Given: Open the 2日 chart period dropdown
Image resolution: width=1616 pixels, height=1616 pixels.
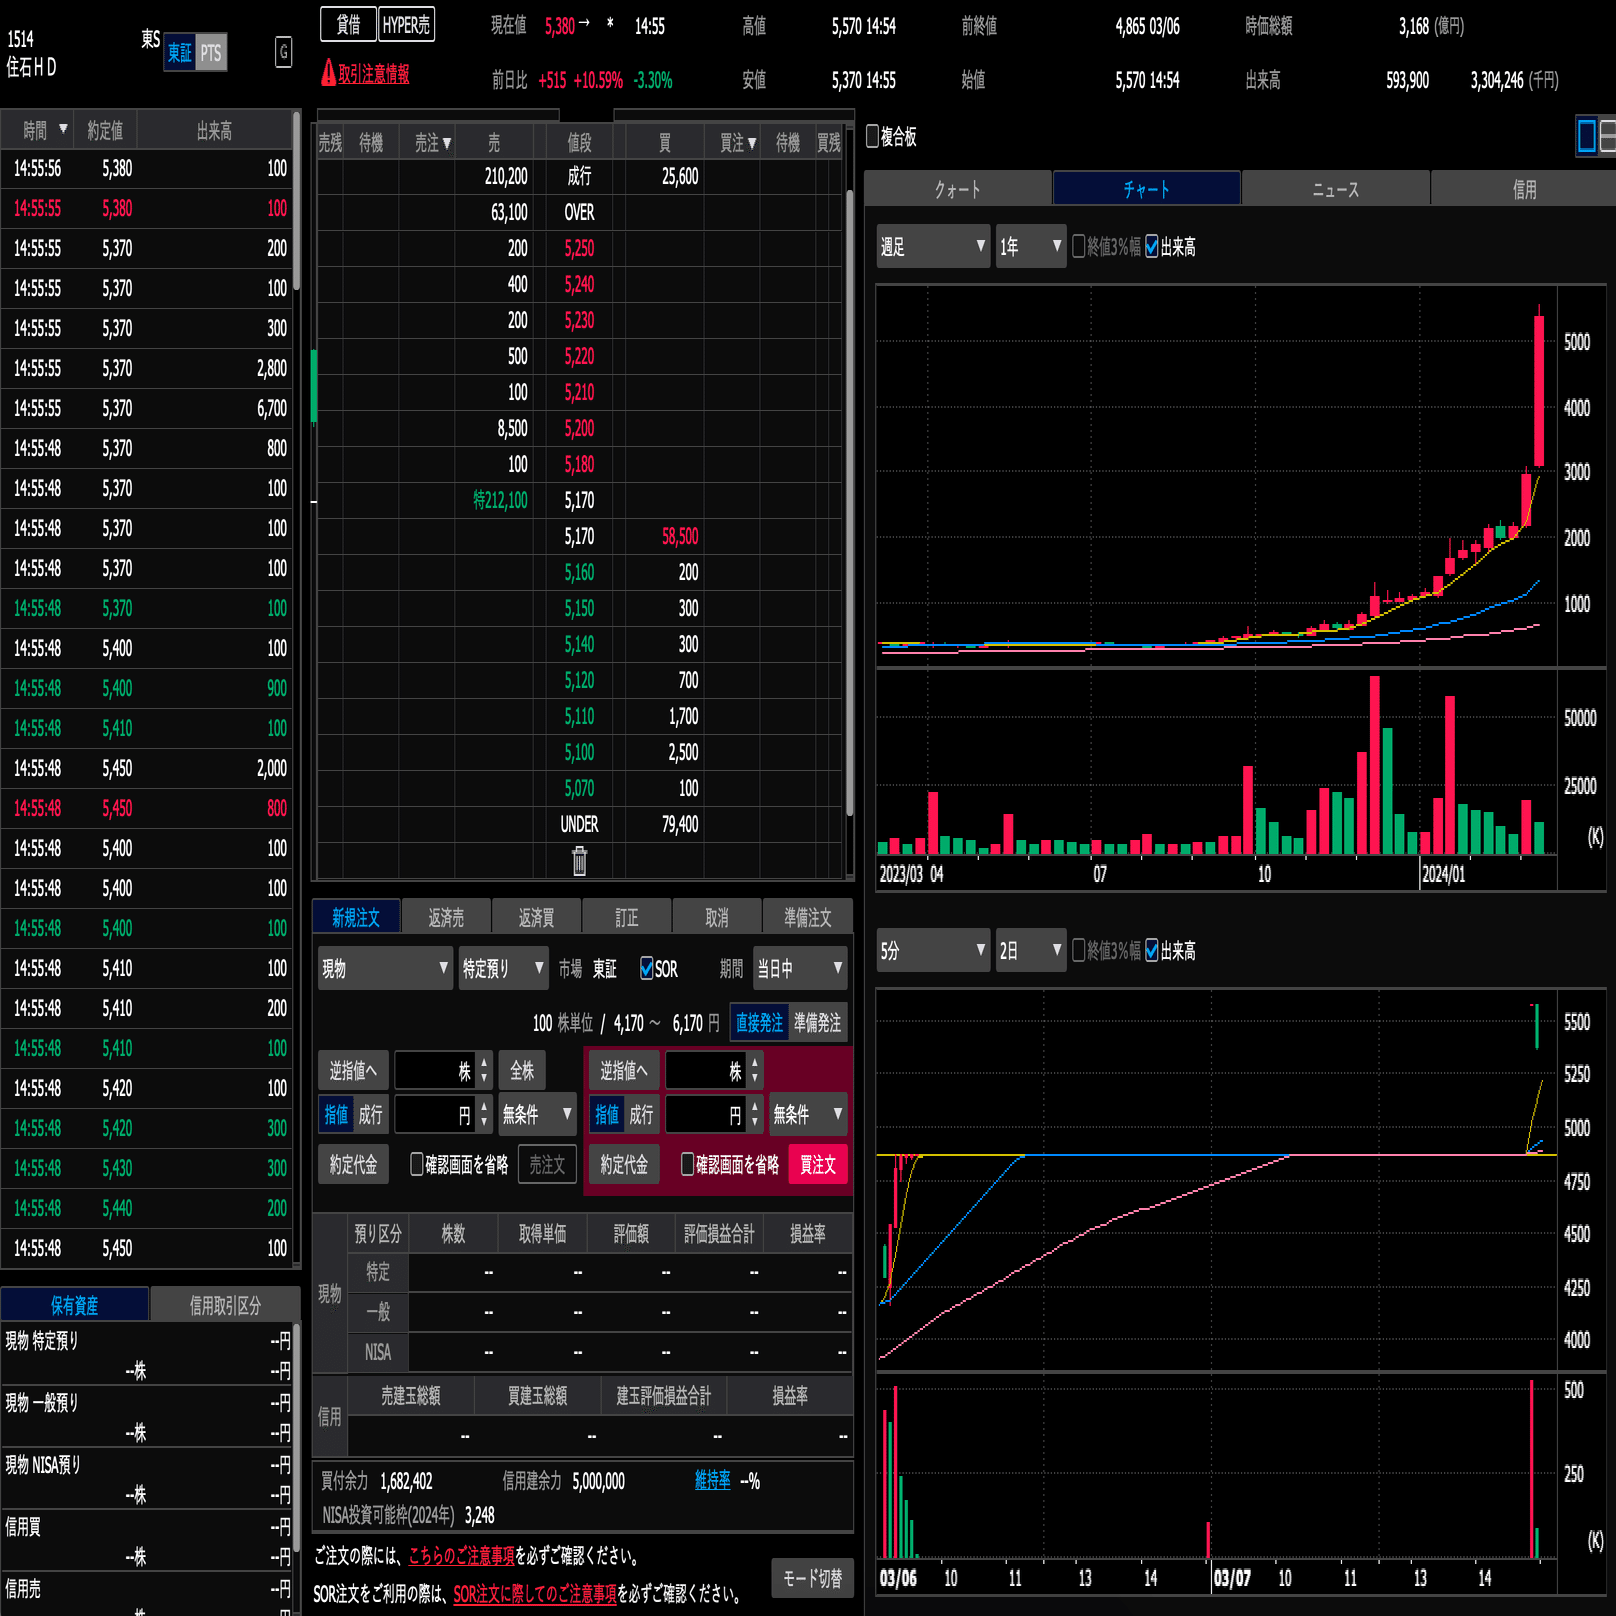Looking at the screenshot, I should tap(1031, 950).
